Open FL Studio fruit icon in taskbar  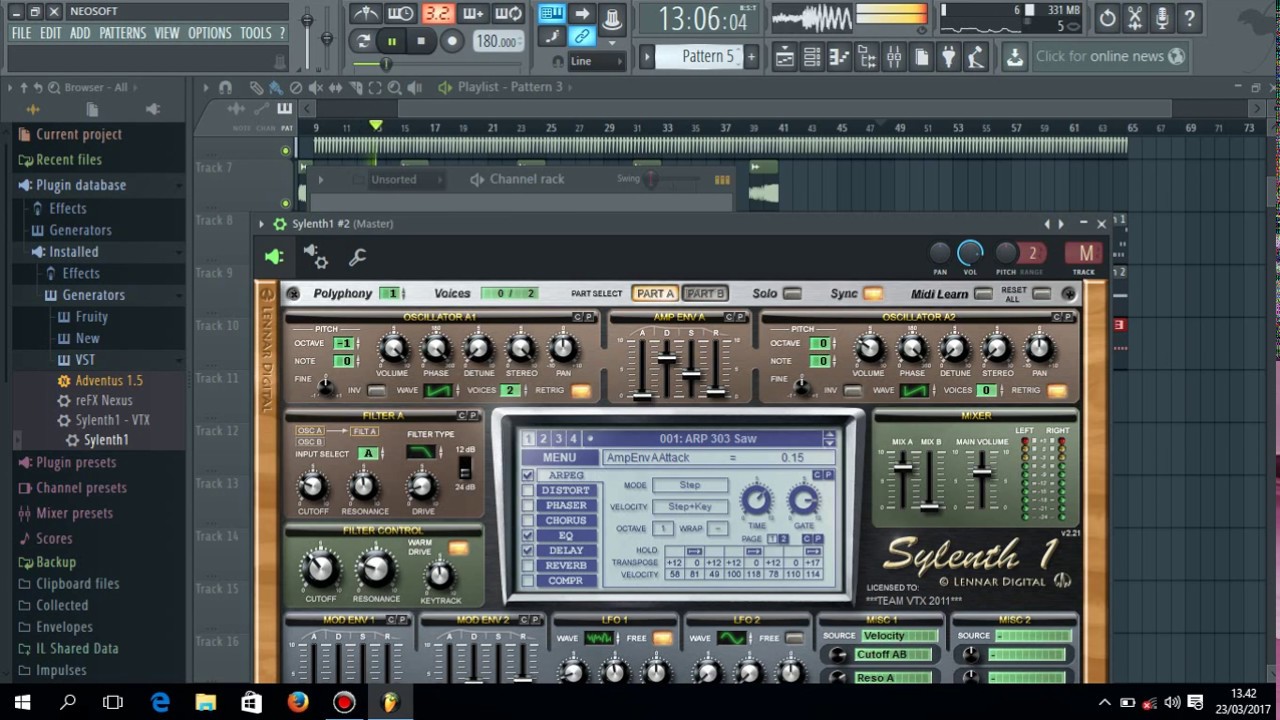390,703
